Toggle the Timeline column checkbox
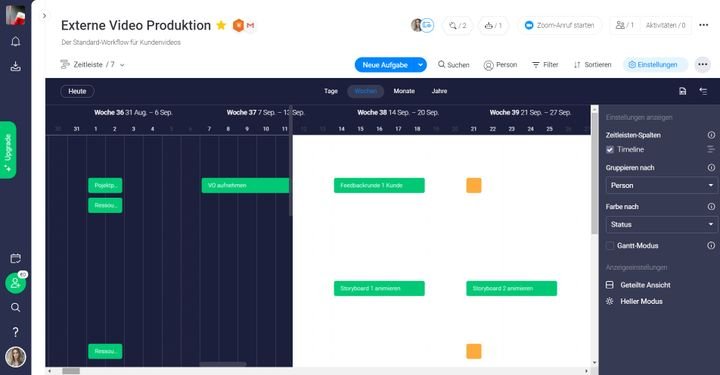 coord(610,150)
